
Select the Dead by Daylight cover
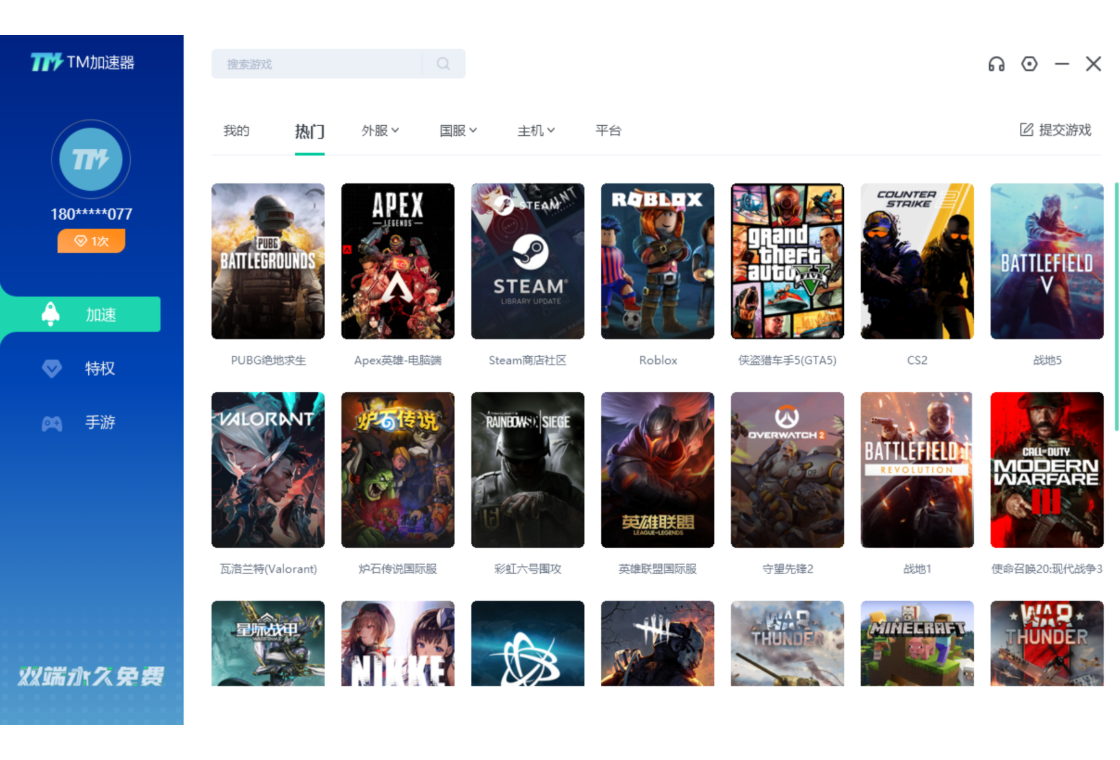click(658, 644)
